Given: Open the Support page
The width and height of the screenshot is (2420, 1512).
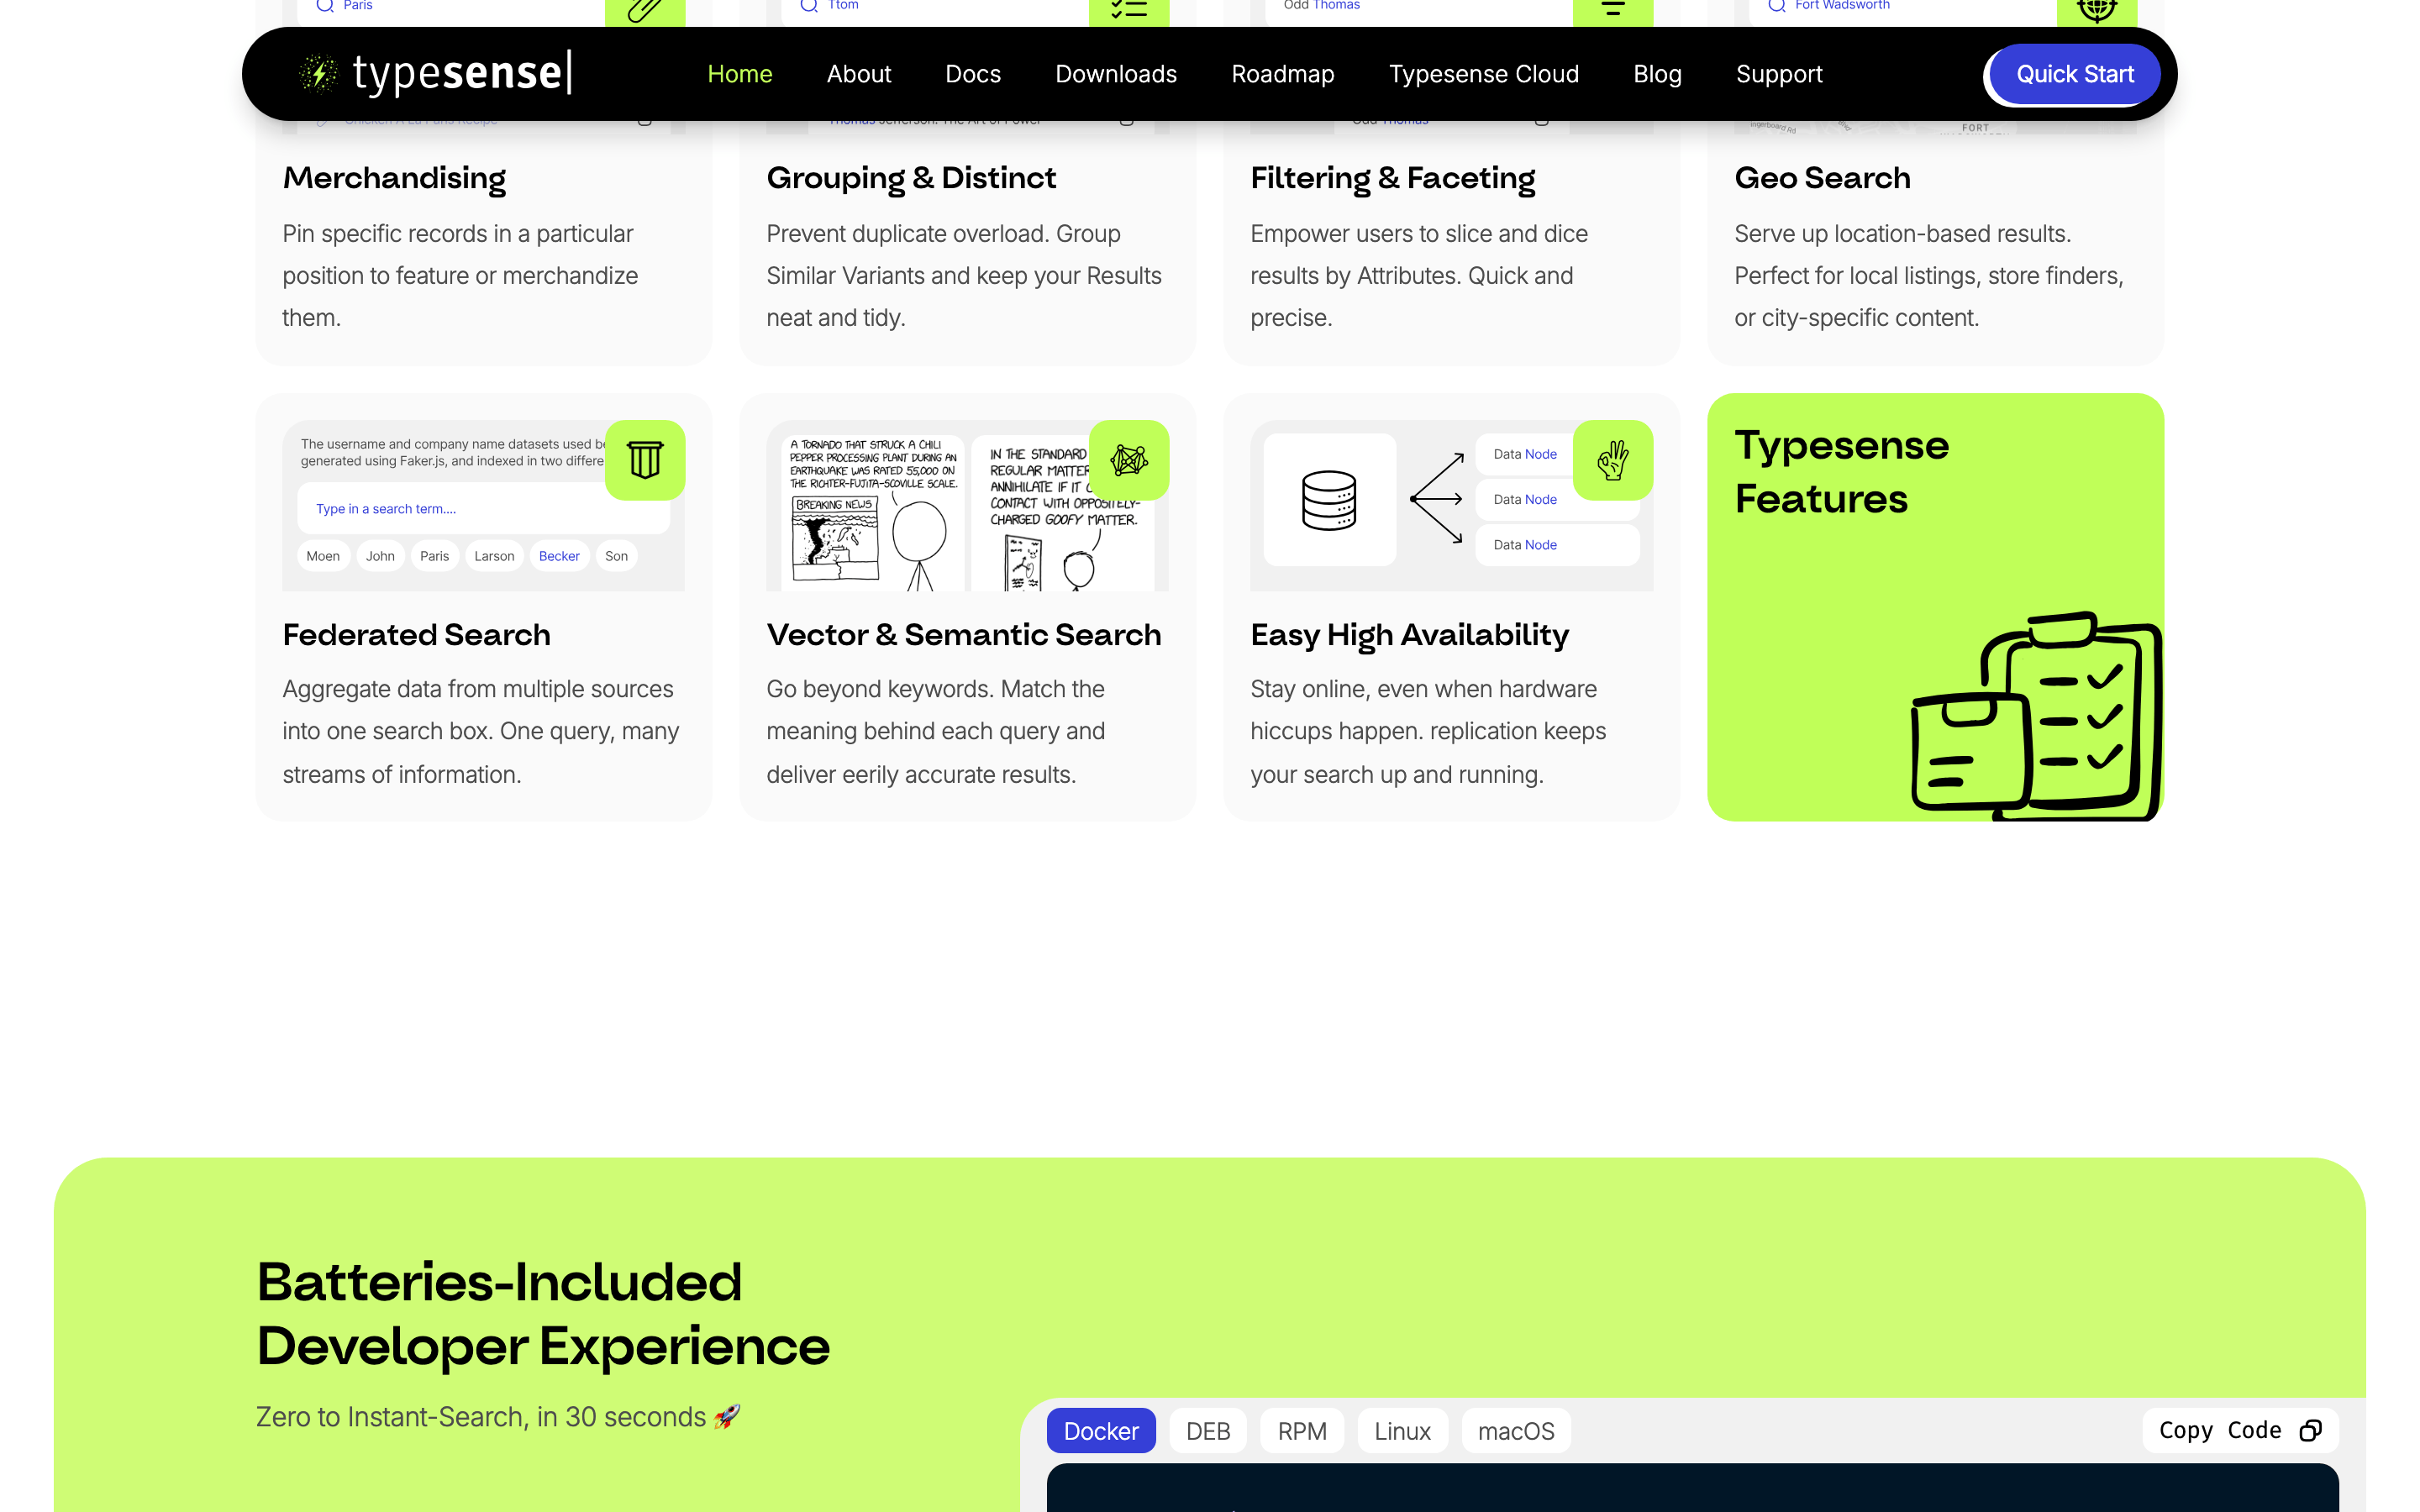Looking at the screenshot, I should 1779,74.
